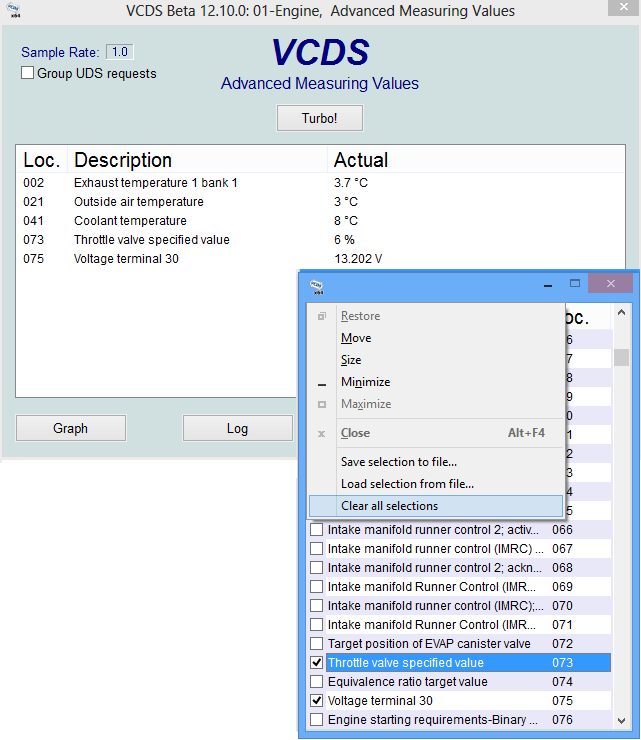Click the Log button
This screenshot has width=641, height=740.
(237, 428)
